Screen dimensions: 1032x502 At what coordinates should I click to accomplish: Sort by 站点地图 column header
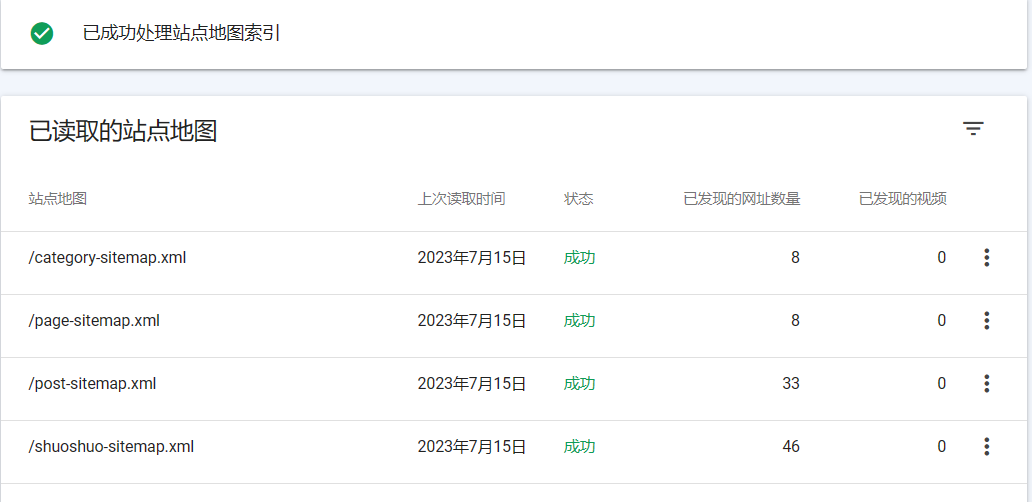58,199
